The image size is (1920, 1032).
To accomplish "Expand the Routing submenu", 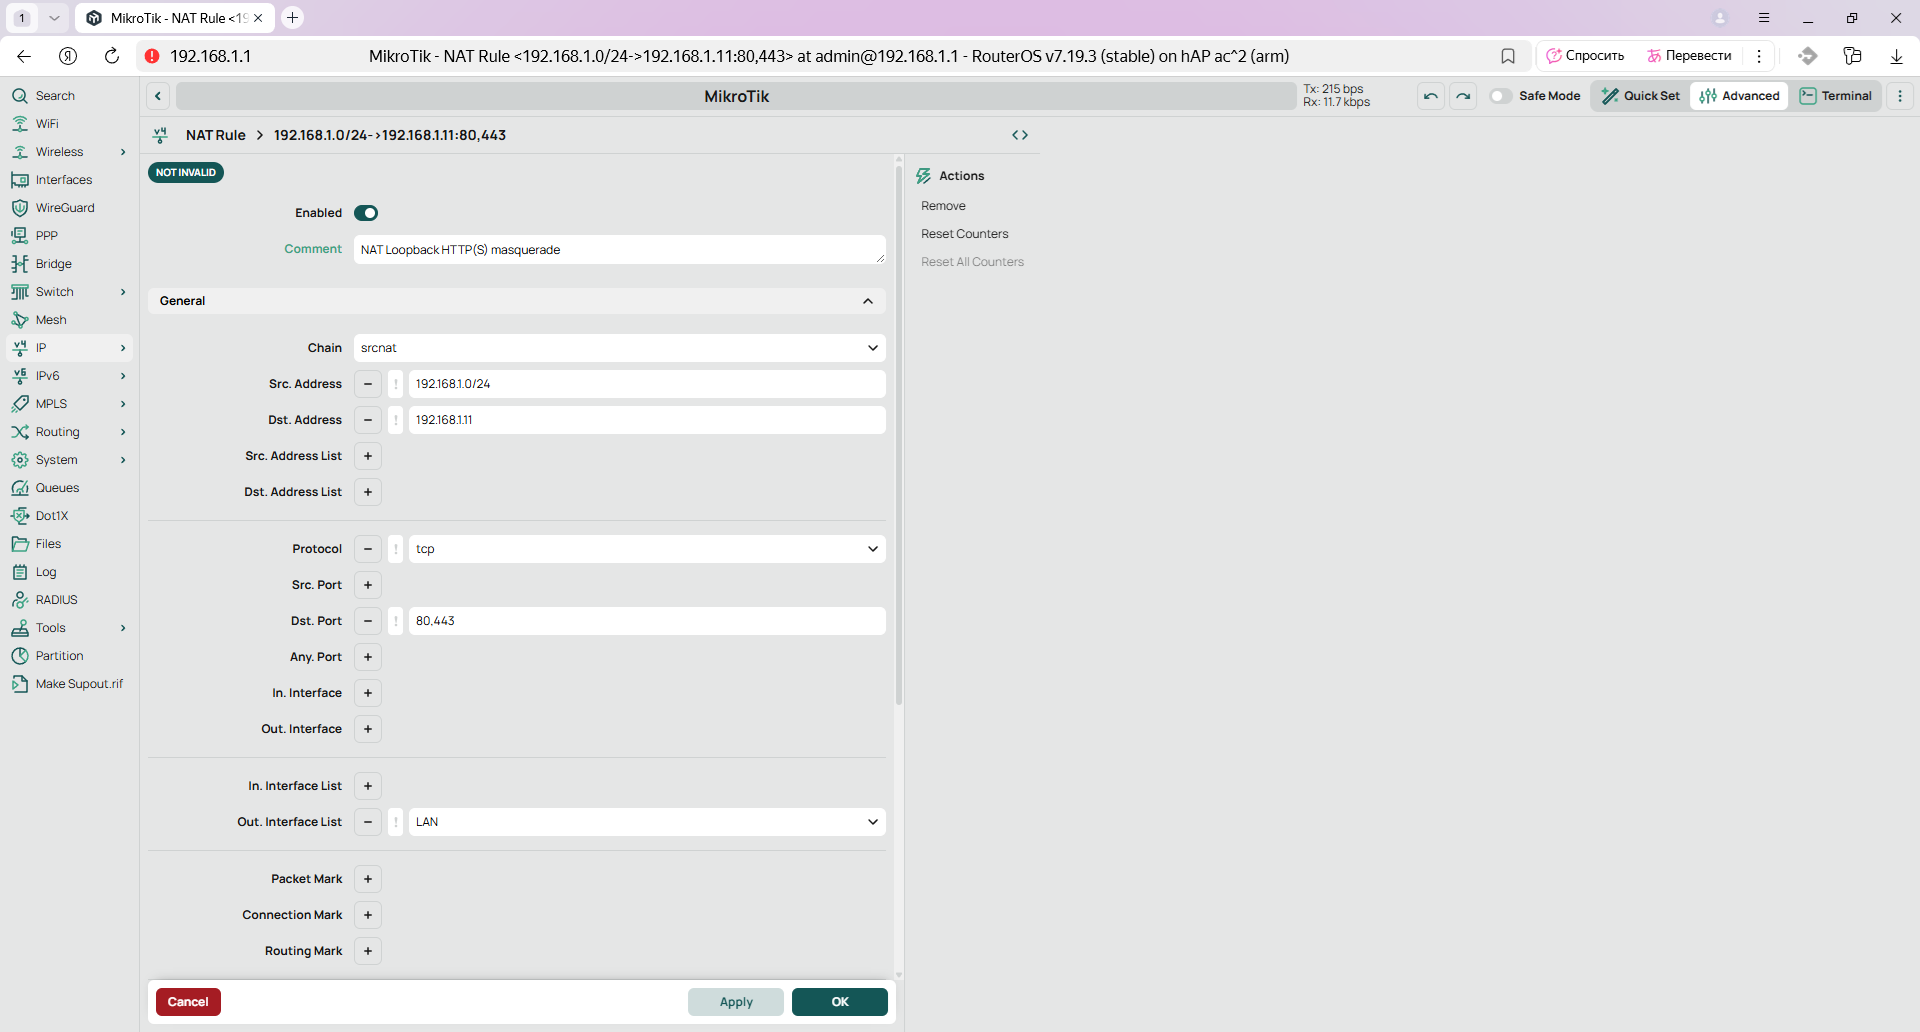I will click(x=123, y=432).
